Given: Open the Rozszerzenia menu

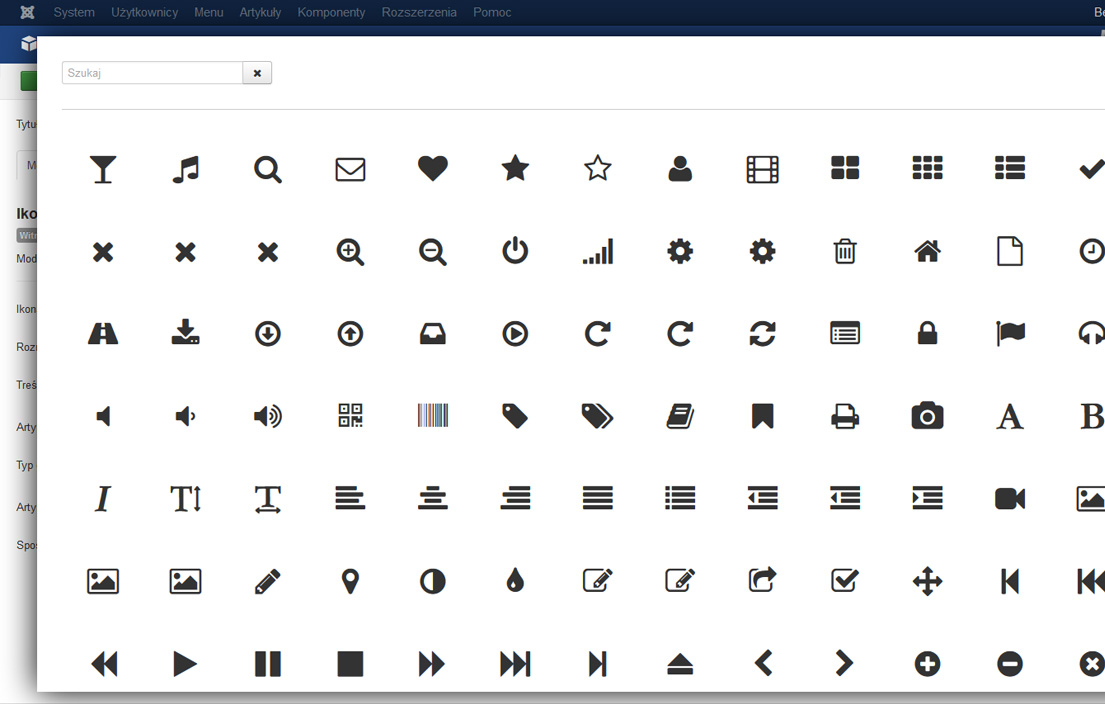Looking at the screenshot, I should coord(419,12).
